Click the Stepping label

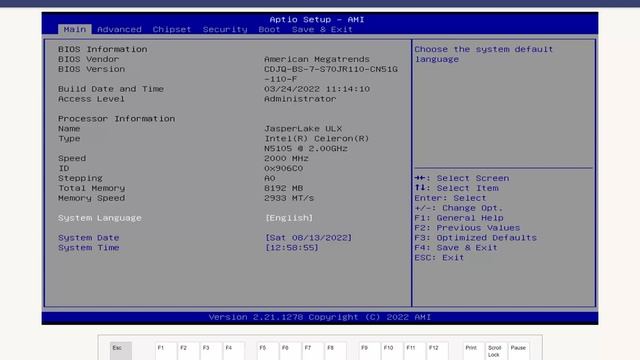[80, 178]
